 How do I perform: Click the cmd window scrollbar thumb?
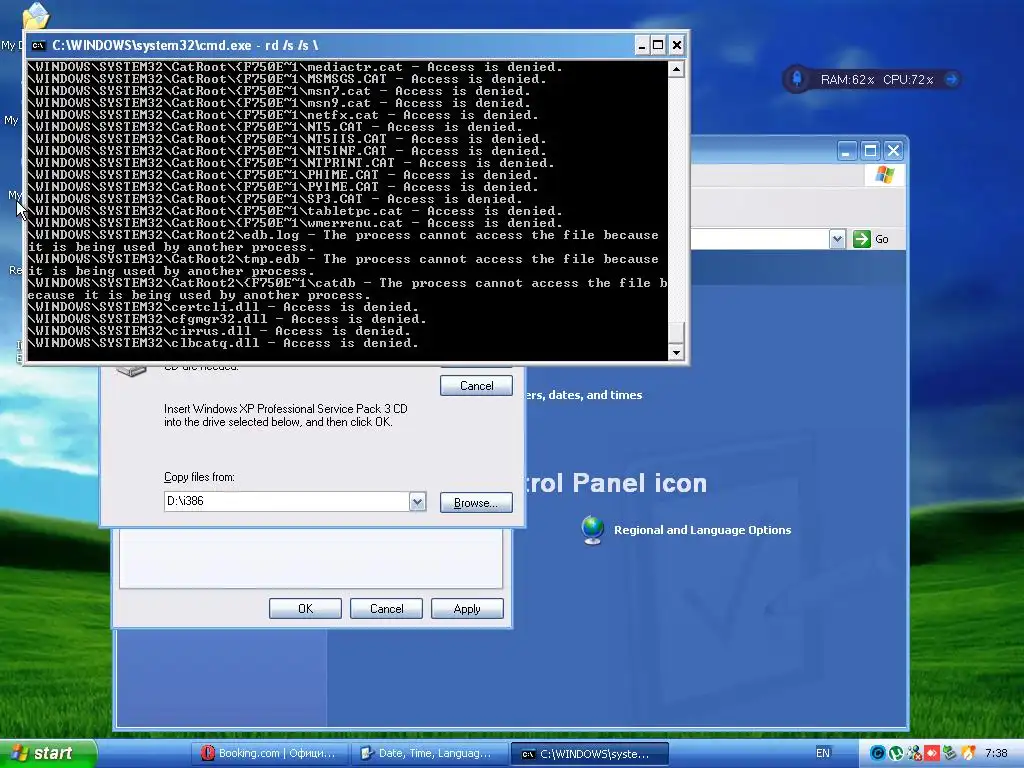point(676,332)
